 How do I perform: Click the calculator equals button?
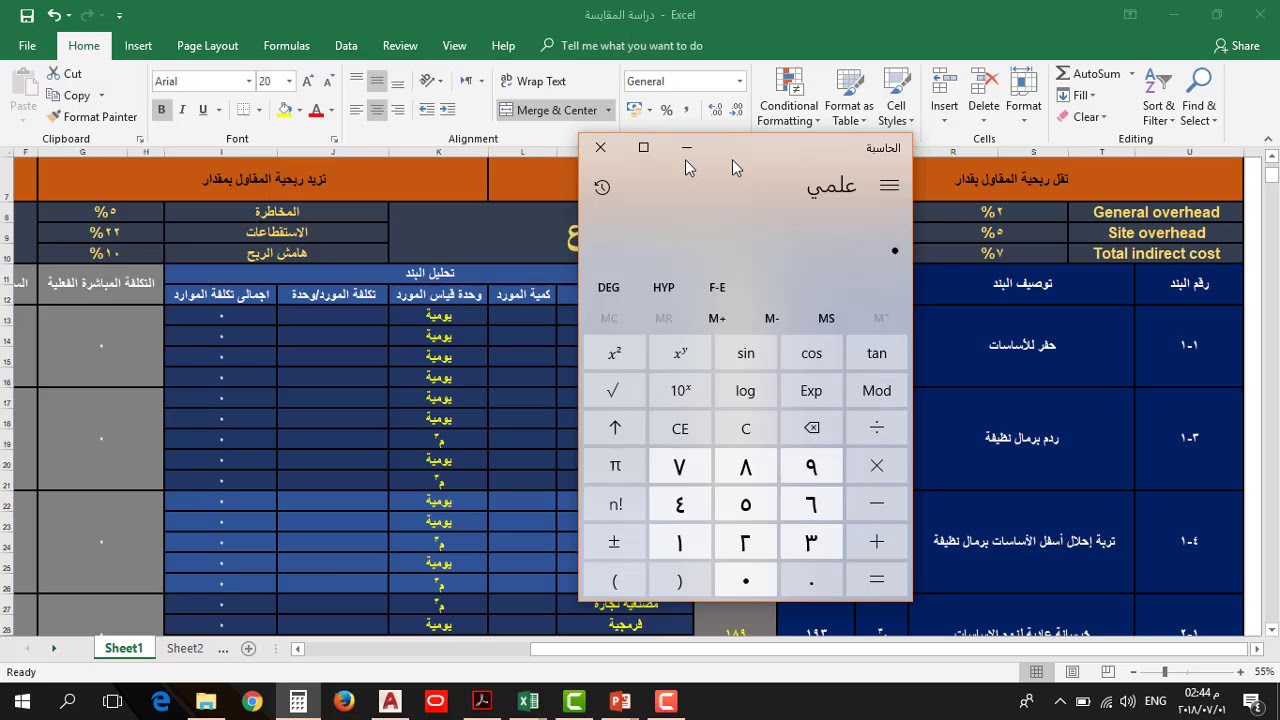(877, 579)
